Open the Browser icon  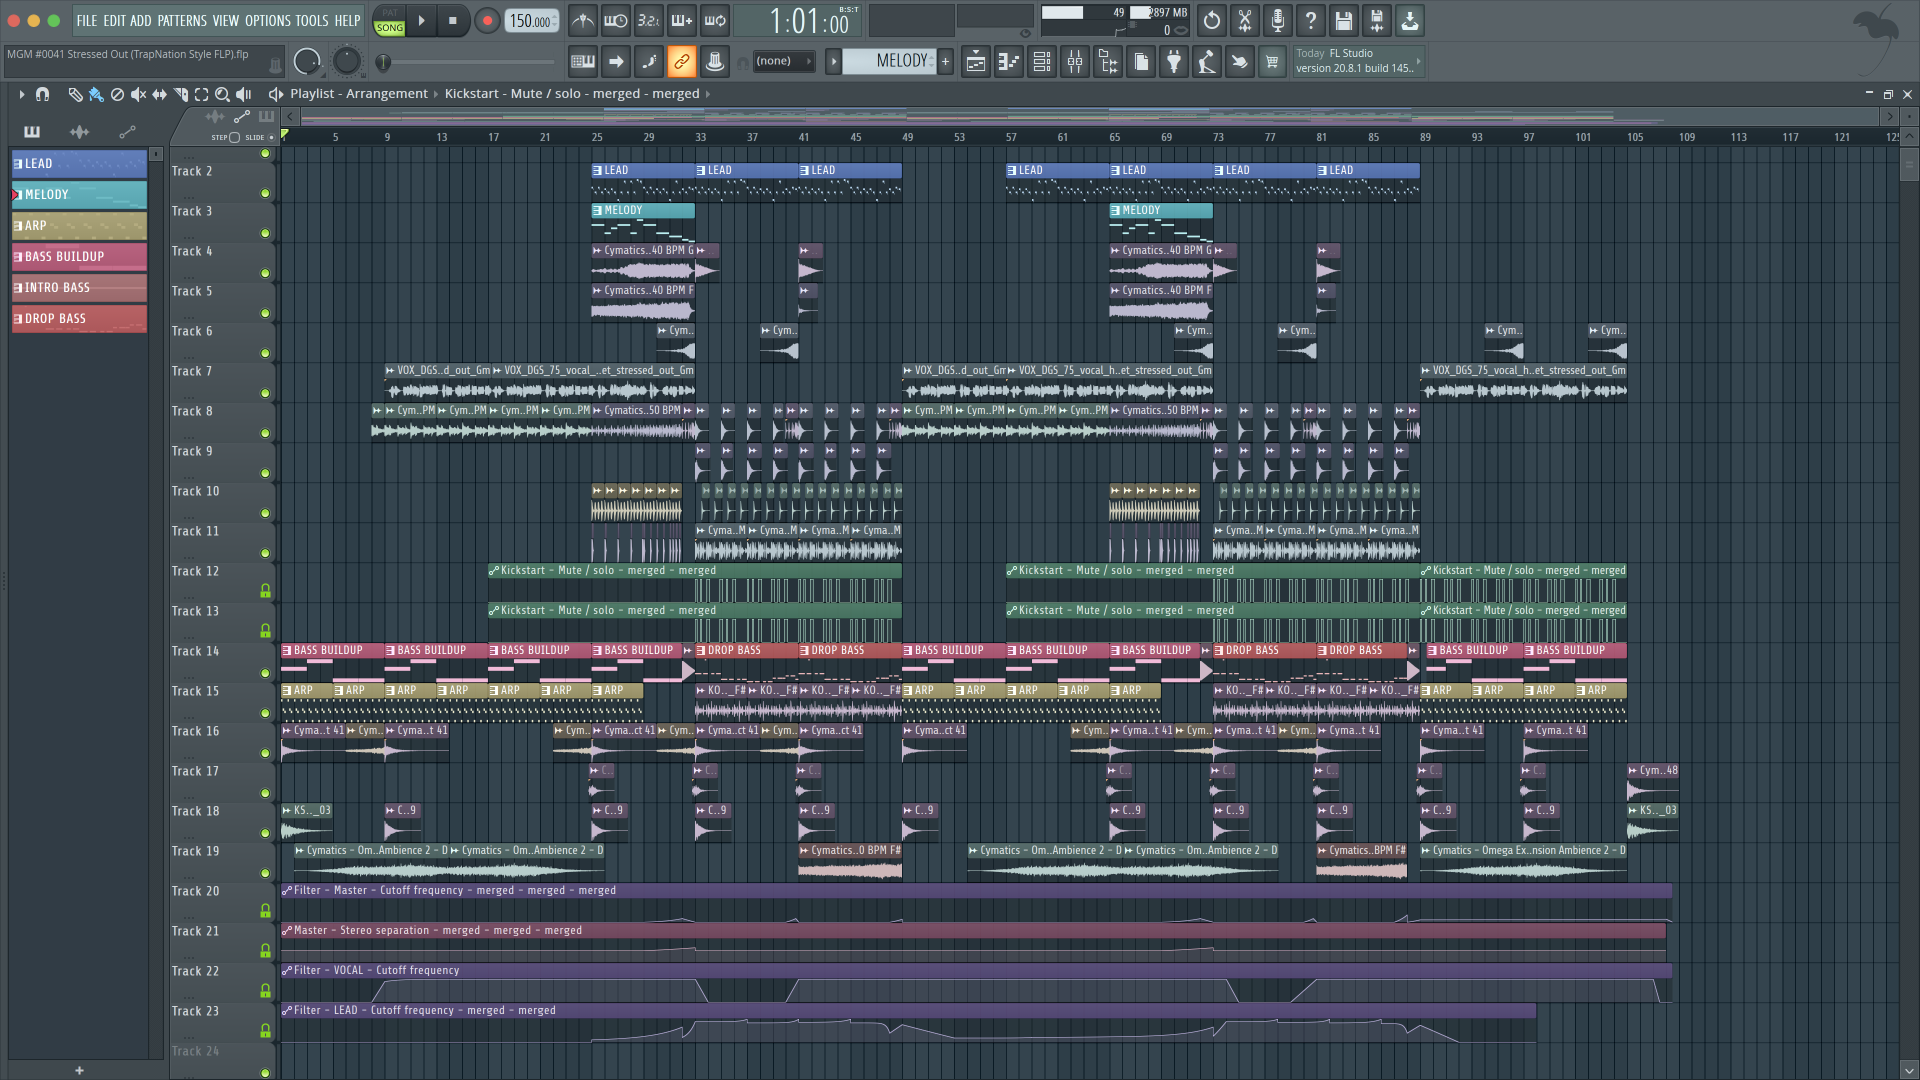[1108, 62]
